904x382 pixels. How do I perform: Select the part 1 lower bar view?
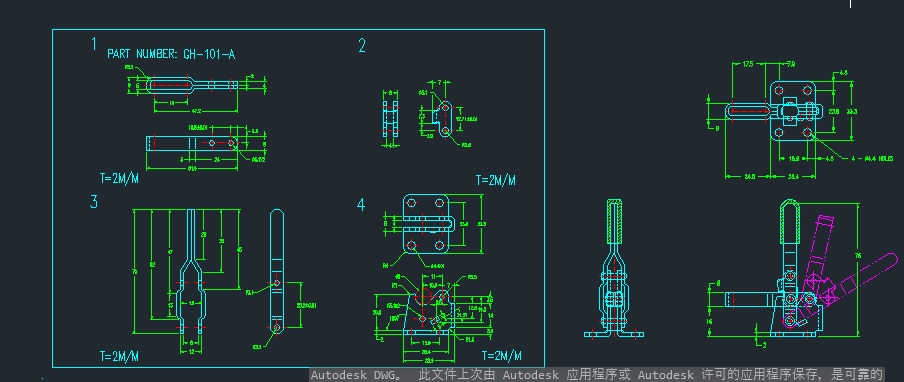[193, 143]
